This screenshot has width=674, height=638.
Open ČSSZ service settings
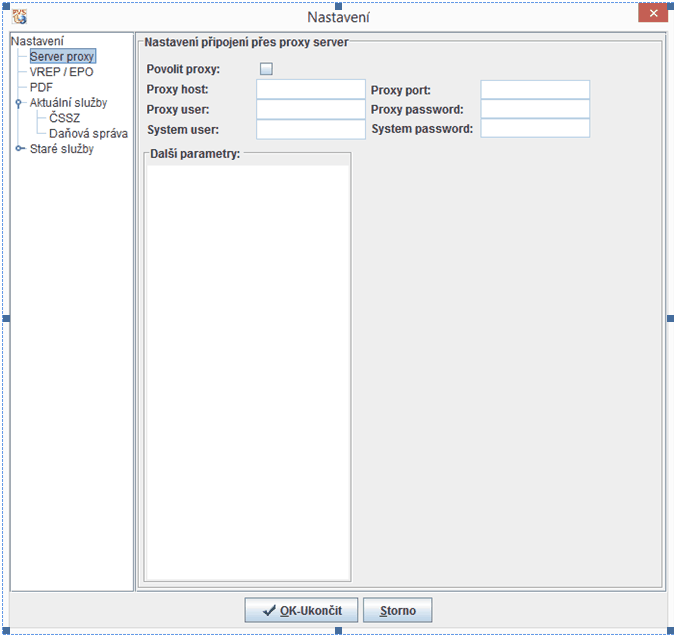(x=64, y=118)
